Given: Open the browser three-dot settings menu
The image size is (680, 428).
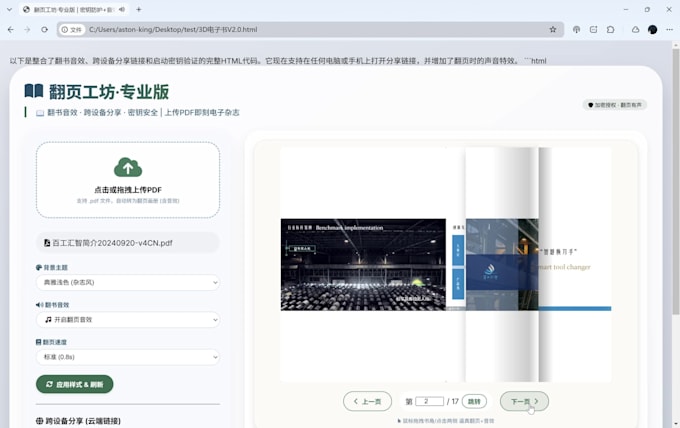Looking at the screenshot, I should [x=670, y=29].
